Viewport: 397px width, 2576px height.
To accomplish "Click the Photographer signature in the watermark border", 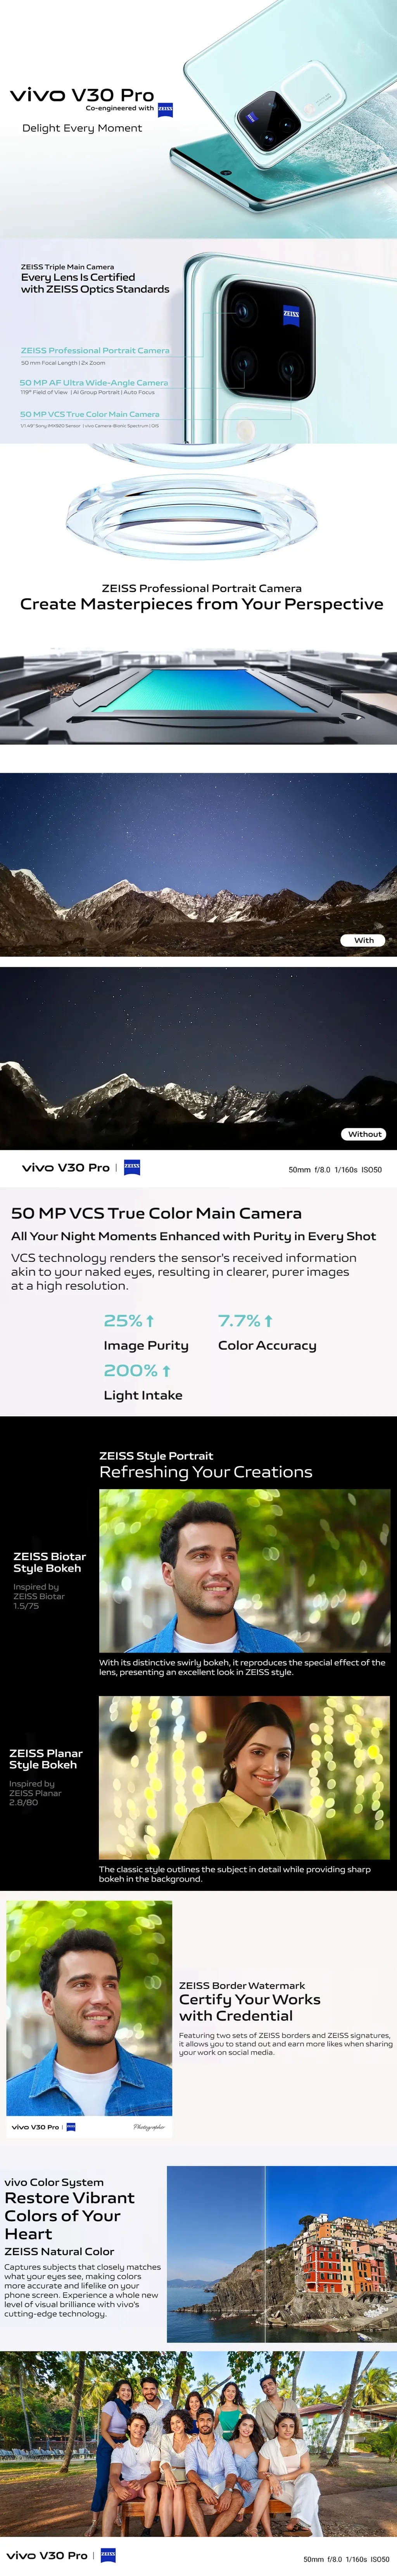I will click(x=149, y=2127).
